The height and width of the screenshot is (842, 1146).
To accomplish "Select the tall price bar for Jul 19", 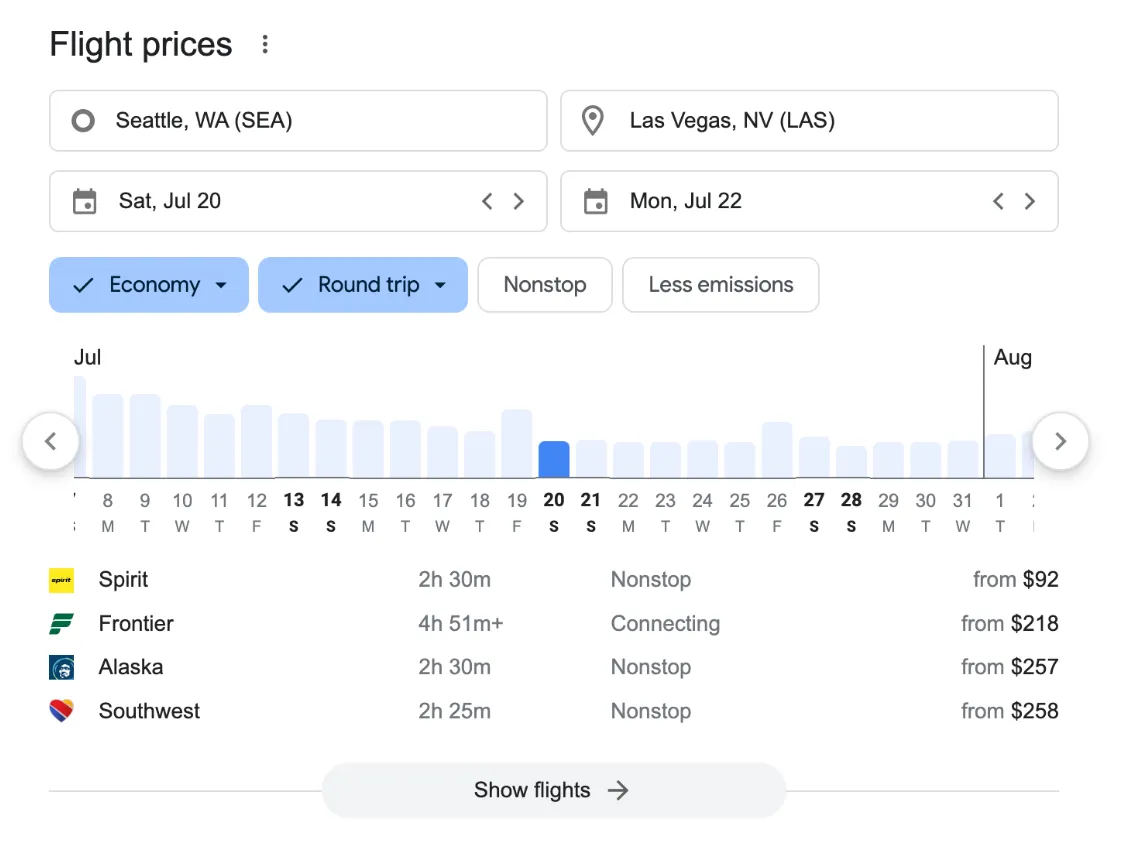I will 517,444.
